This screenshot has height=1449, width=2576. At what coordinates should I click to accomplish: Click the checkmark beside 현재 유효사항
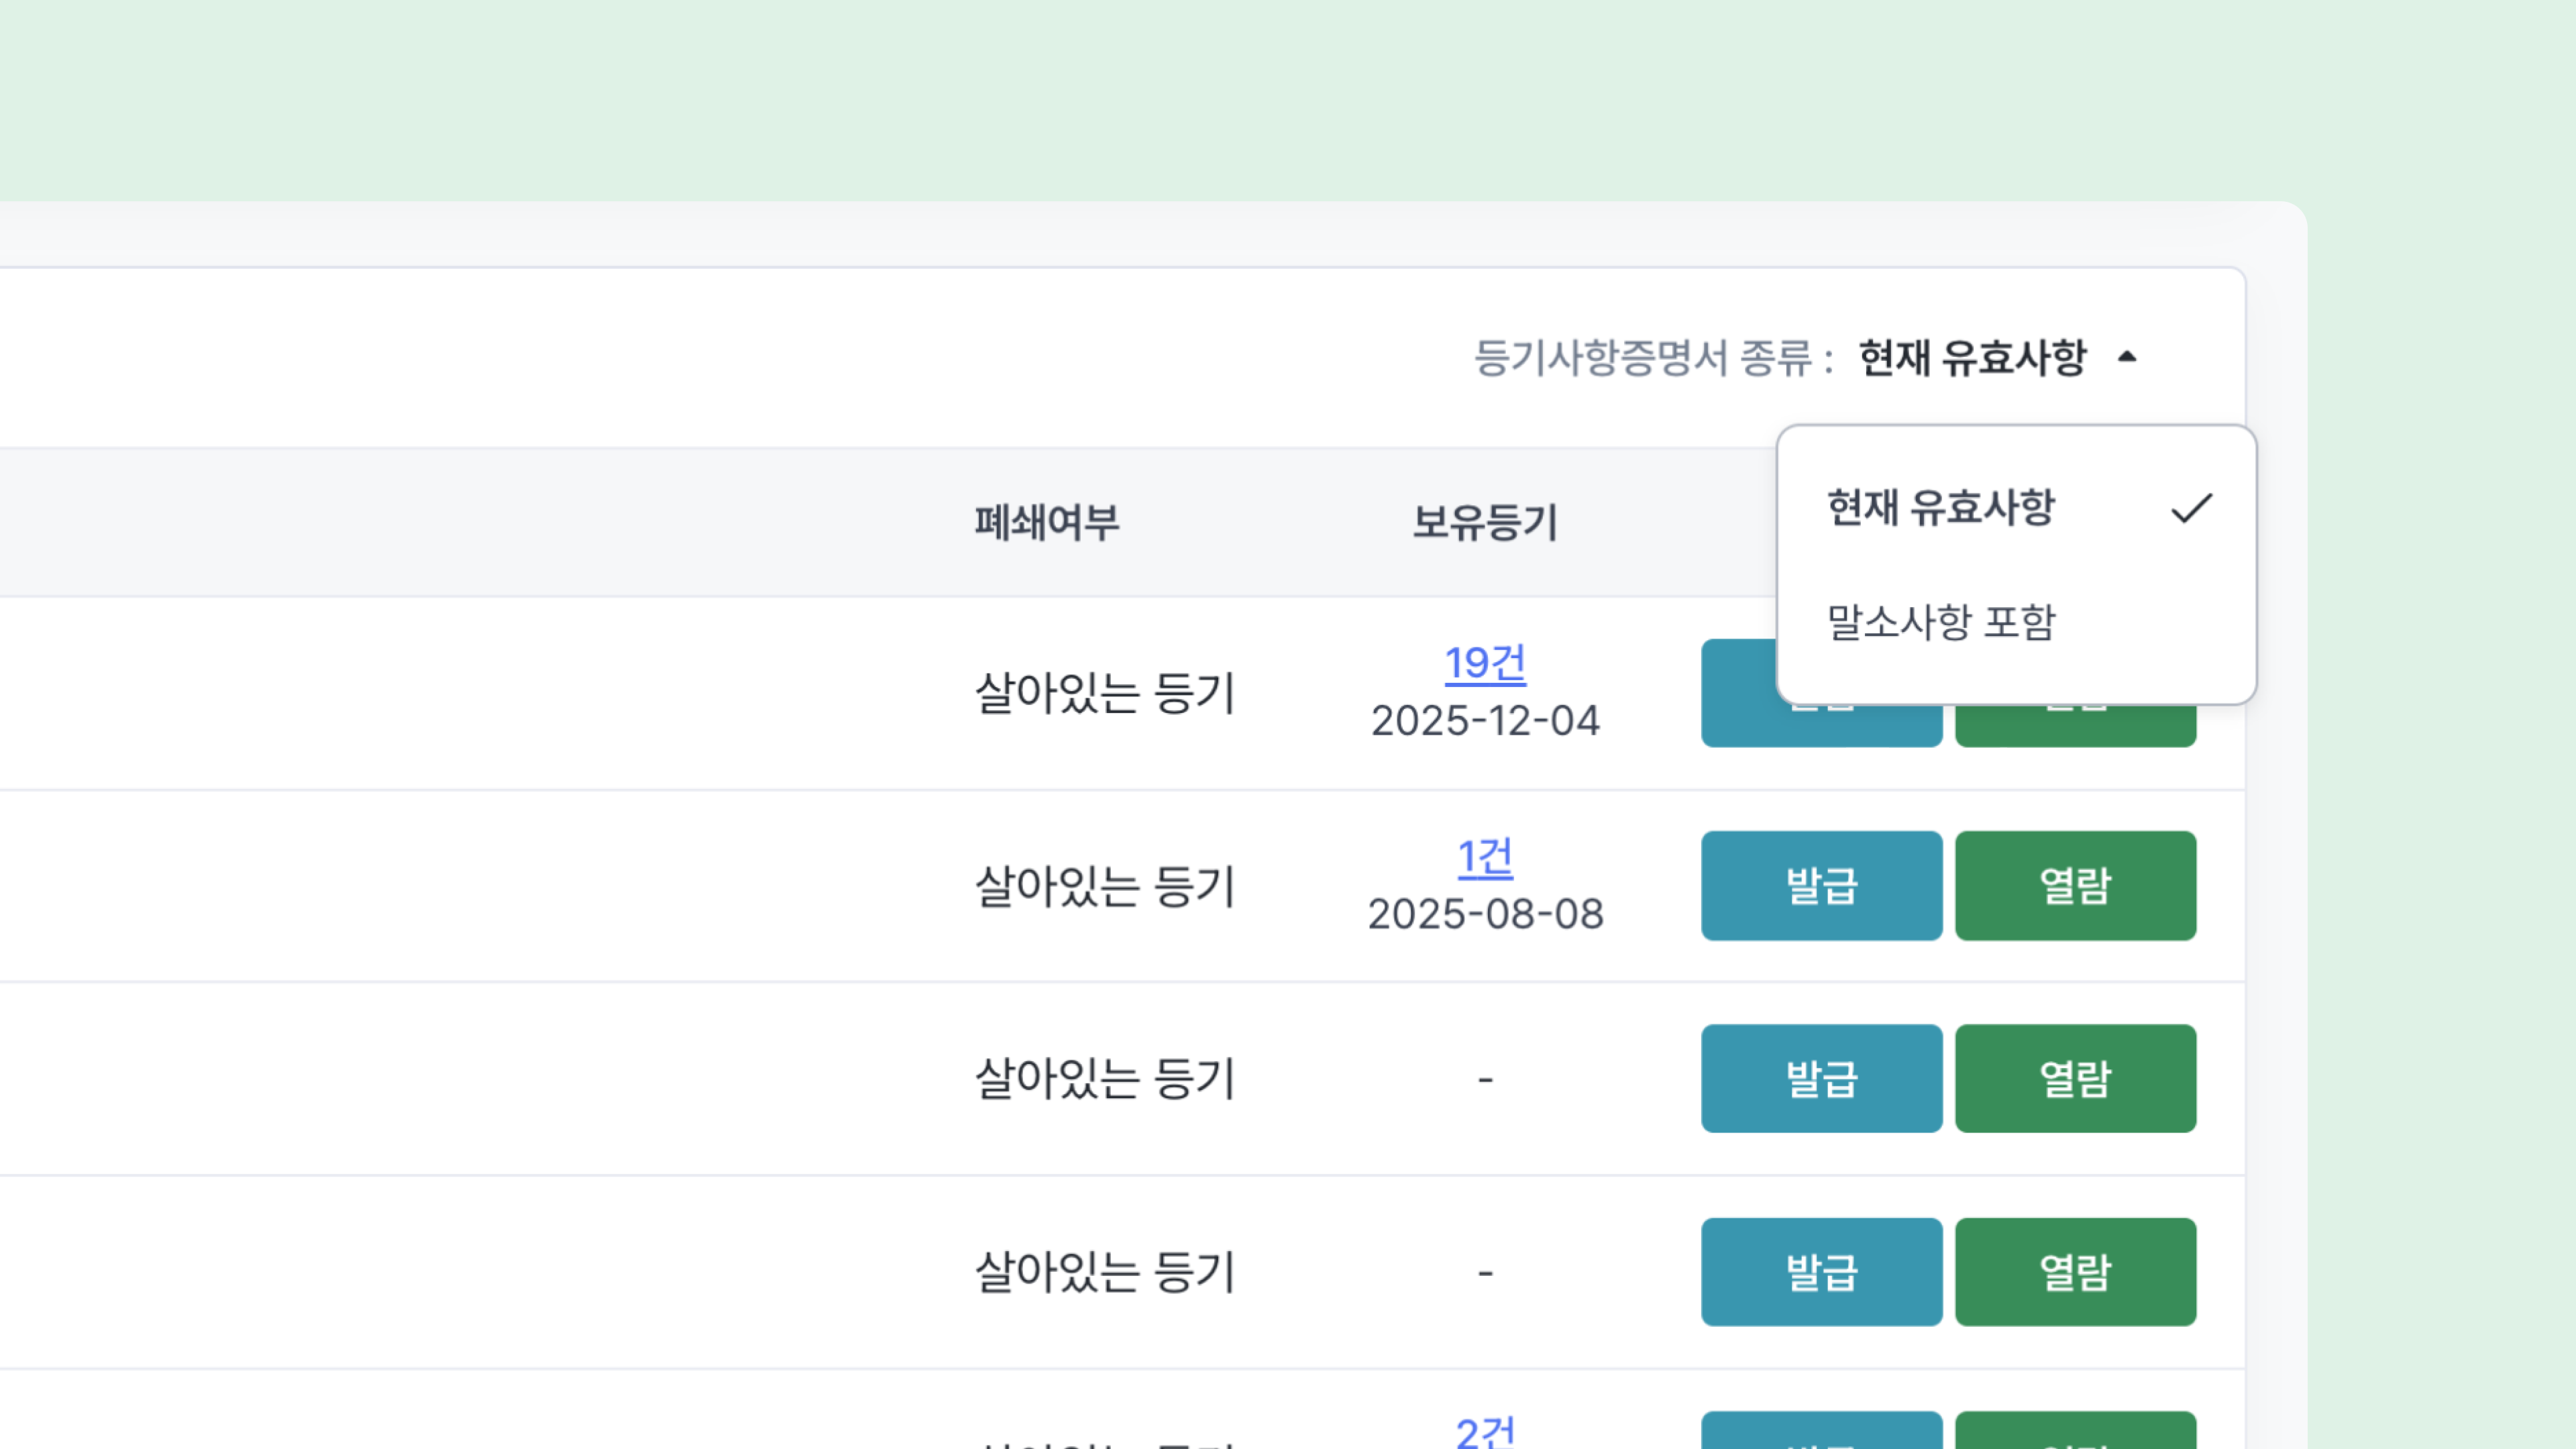click(x=2191, y=508)
